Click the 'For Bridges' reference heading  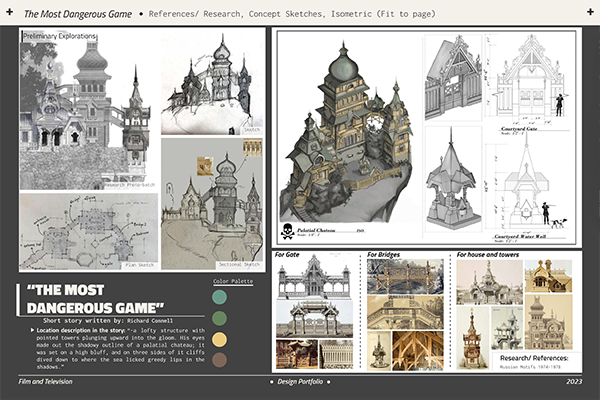pos(385,256)
